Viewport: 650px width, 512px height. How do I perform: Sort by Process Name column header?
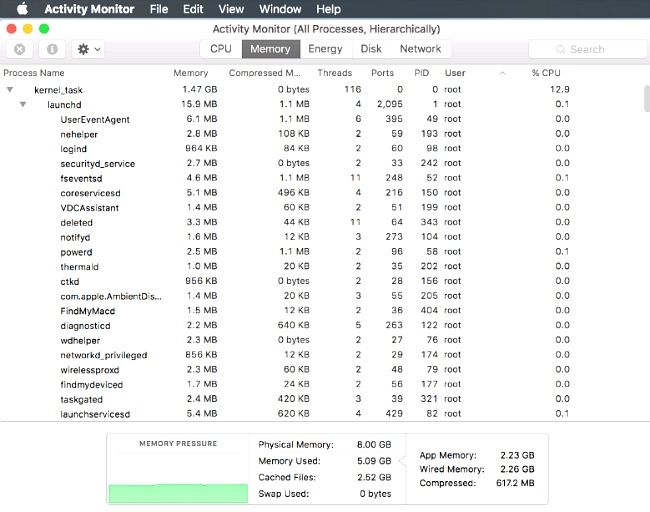[34, 73]
